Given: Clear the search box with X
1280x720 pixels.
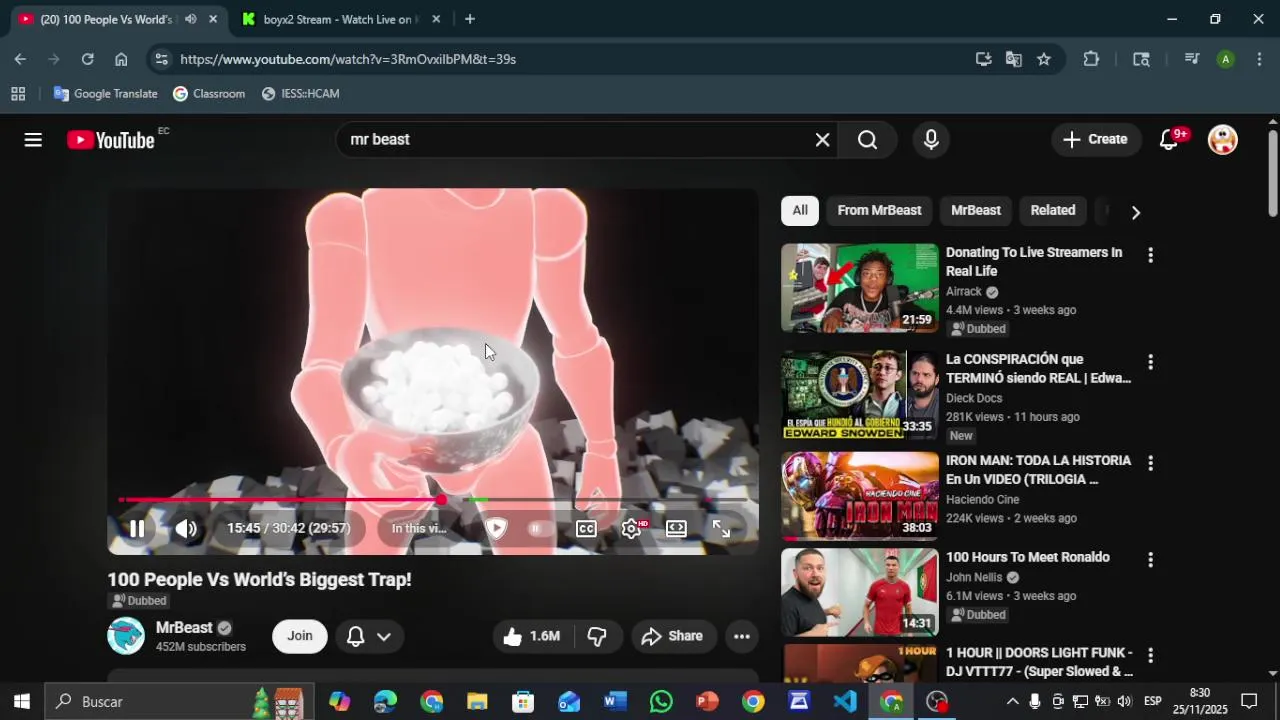Looking at the screenshot, I should 822,140.
